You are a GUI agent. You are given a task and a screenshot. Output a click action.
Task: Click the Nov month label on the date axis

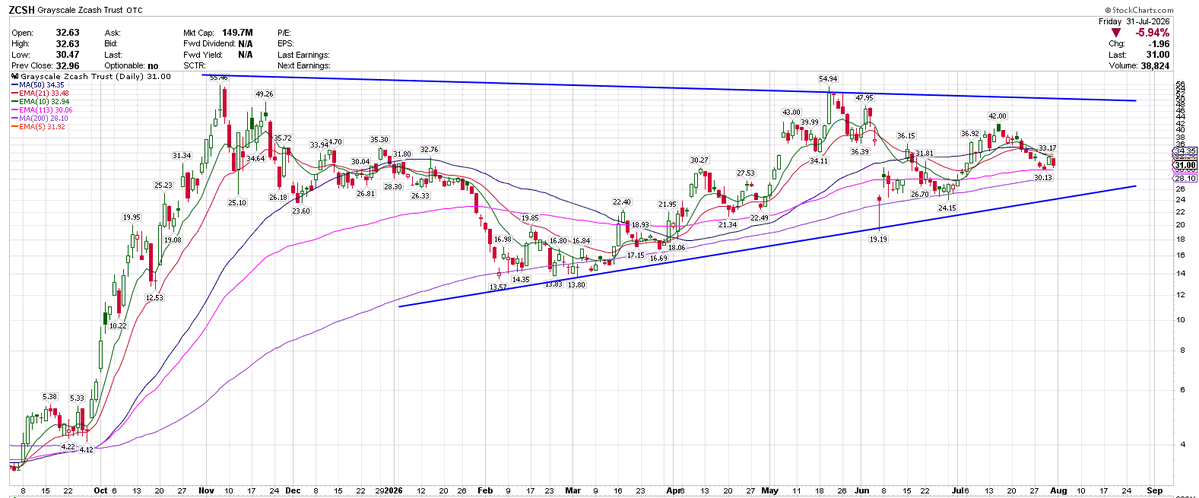point(206,489)
